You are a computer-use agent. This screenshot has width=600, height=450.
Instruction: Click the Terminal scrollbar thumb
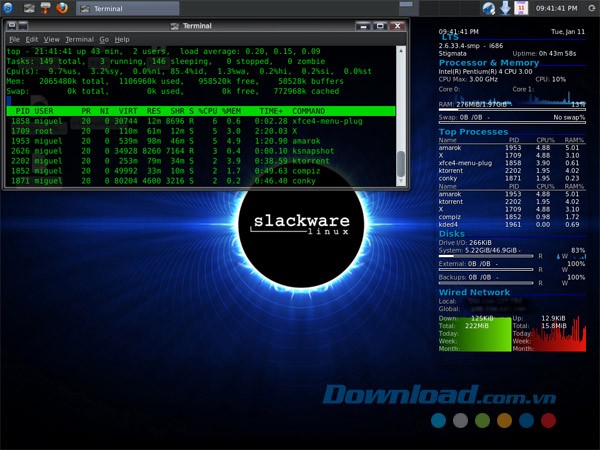(401, 164)
